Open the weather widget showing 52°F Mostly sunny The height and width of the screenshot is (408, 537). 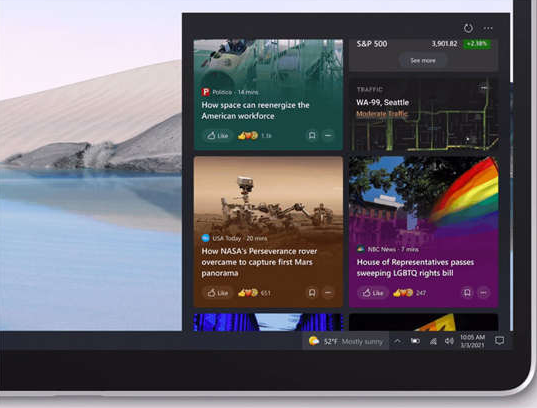(x=346, y=341)
